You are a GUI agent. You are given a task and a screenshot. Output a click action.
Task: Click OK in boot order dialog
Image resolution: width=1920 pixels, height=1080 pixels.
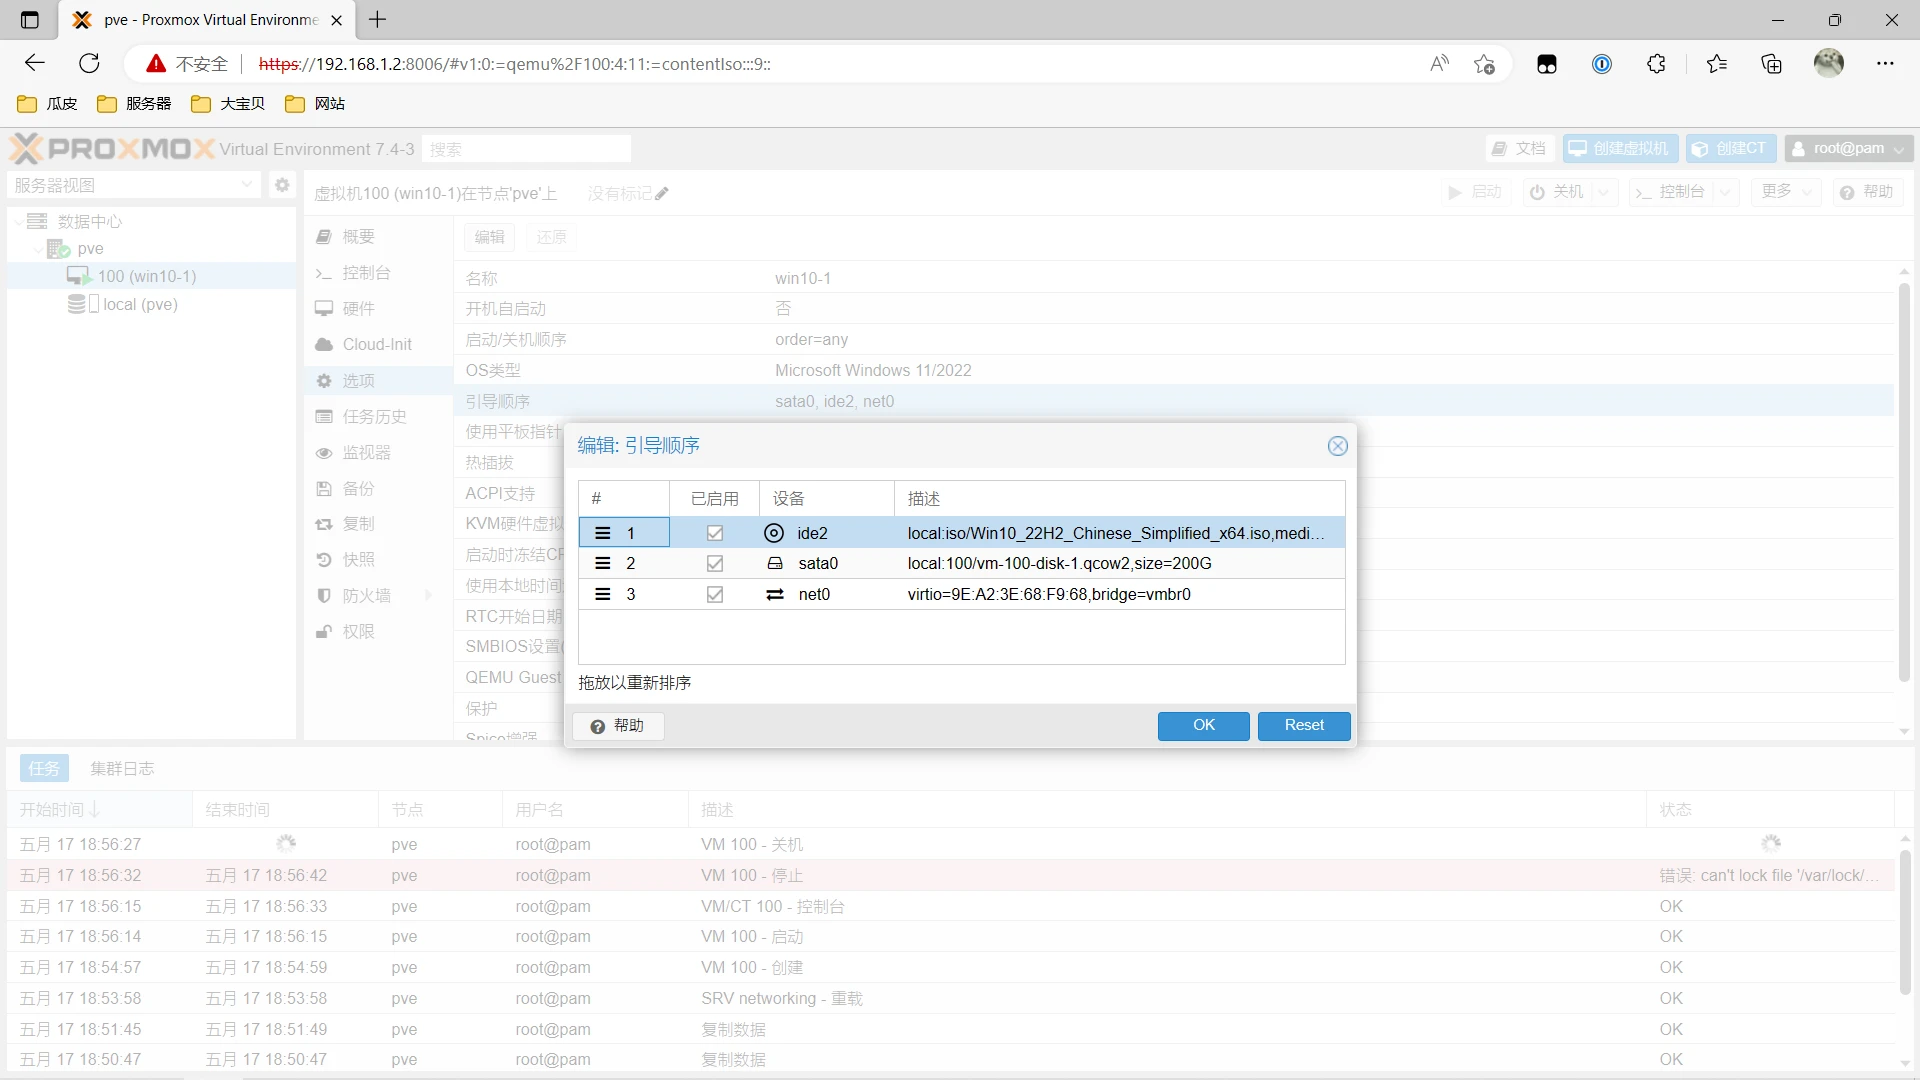point(1203,725)
